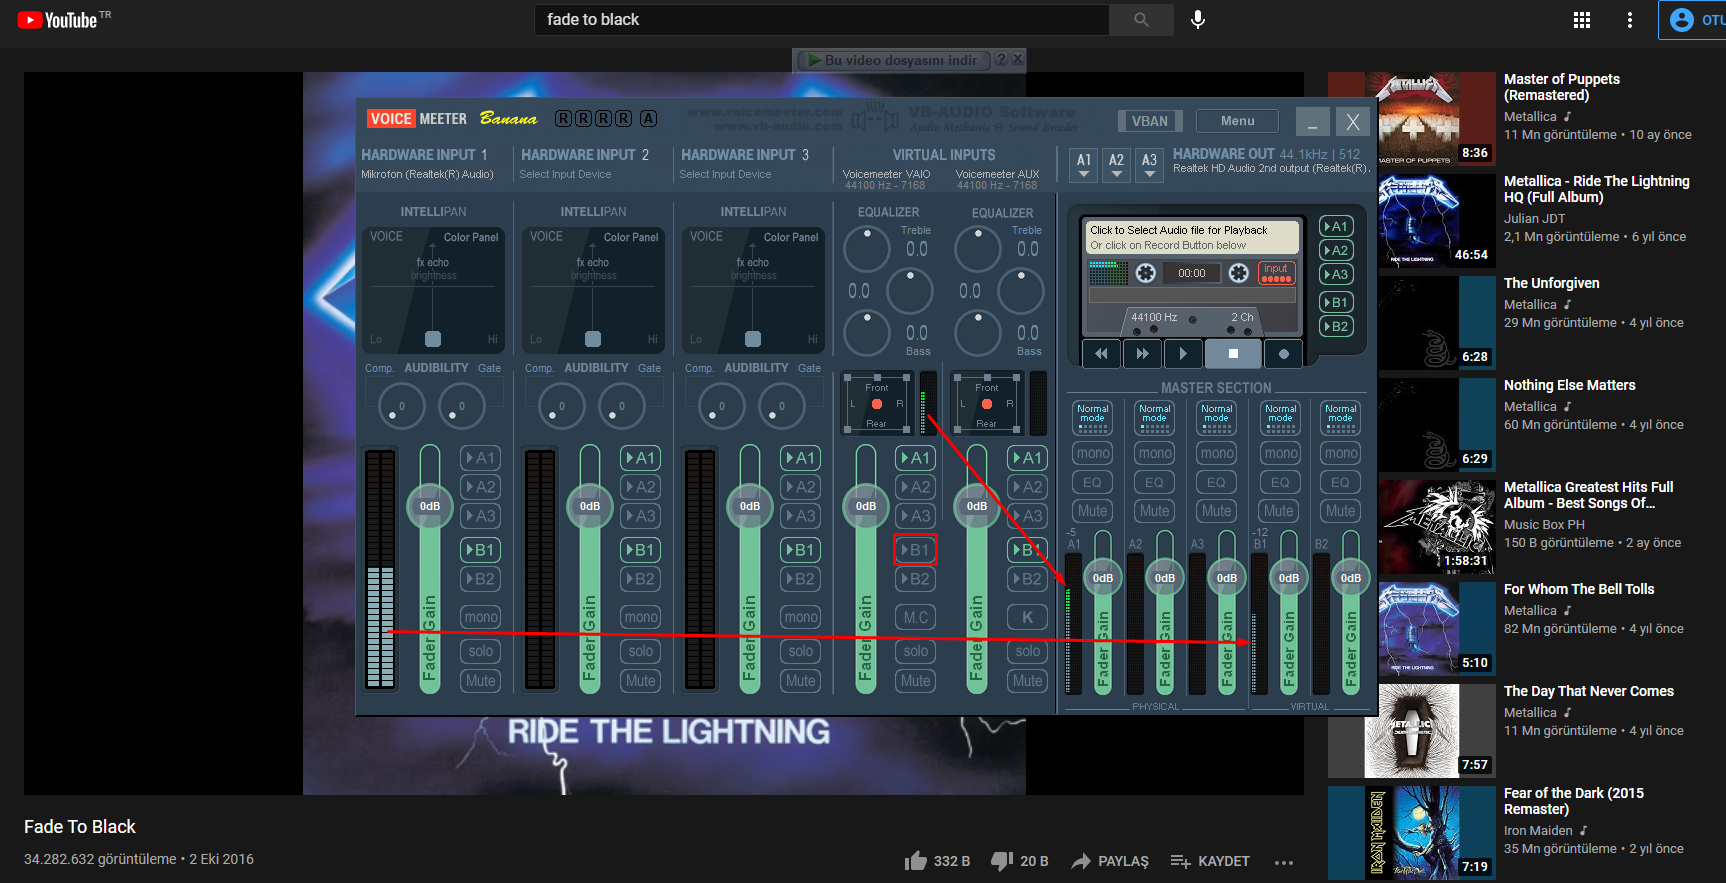Screen dimensions: 1726x883
Task: Mute the B2 bus in Master Section
Action: tap(1340, 511)
